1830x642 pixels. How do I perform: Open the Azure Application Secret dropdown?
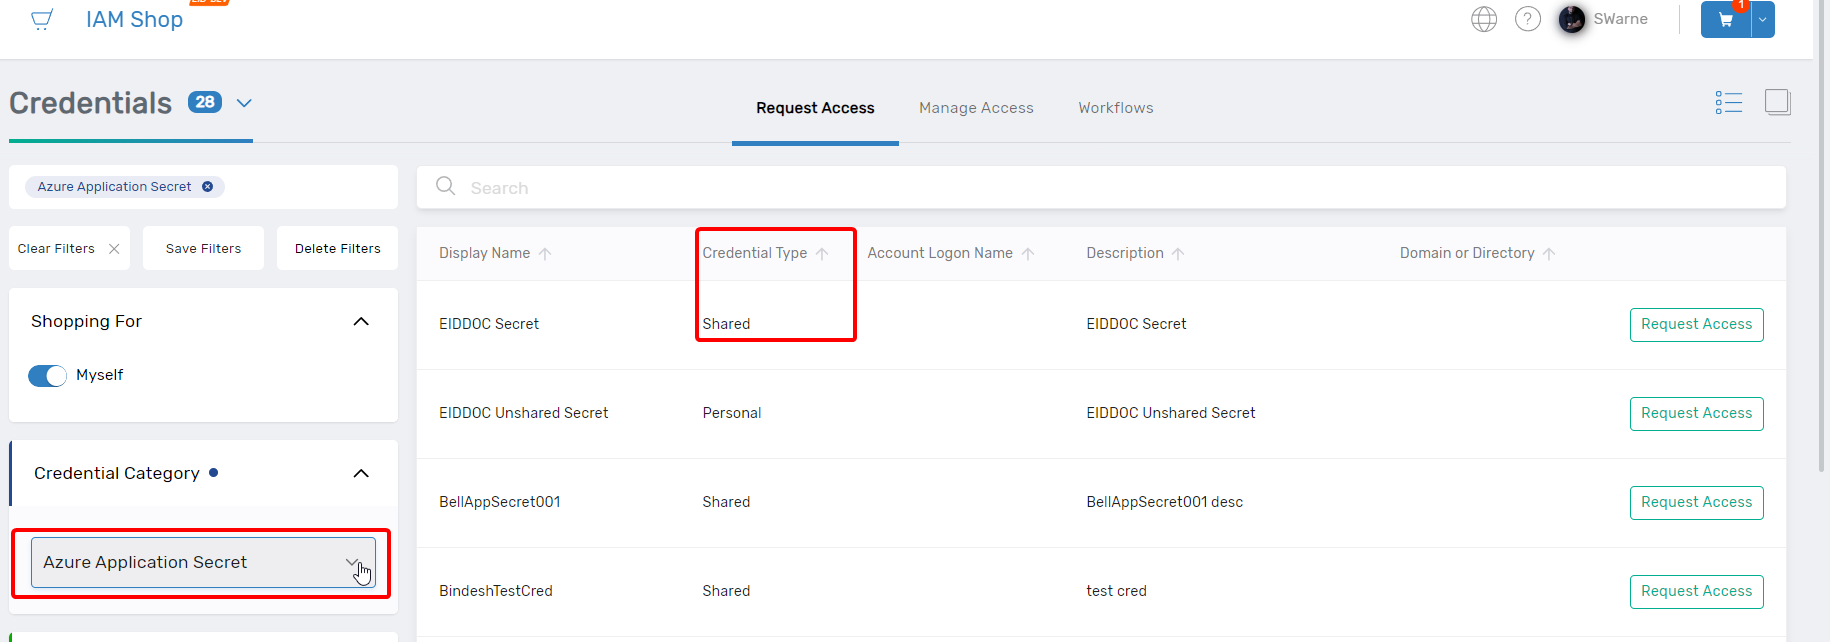203,562
